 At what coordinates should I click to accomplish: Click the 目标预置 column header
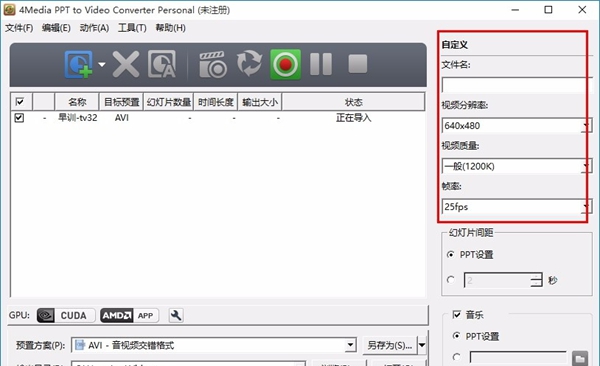pyautogui.click(x=121, y=102)
